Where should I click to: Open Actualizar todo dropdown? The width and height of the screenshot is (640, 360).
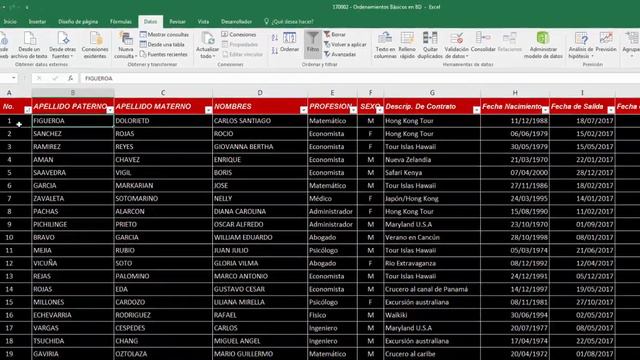[207, 45]
